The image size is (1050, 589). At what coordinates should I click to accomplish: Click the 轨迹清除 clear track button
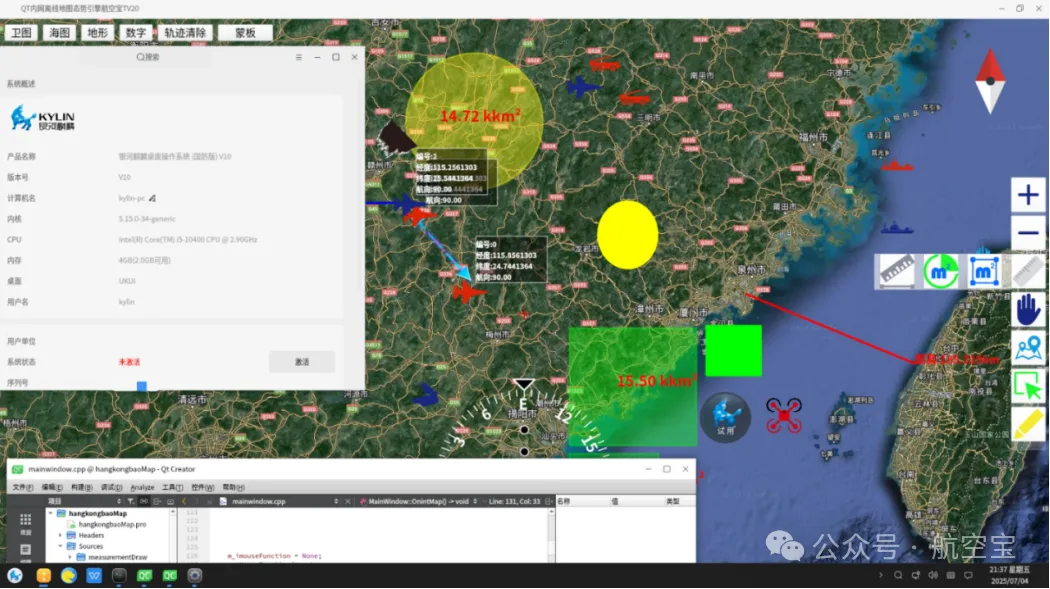pos(185,33)
